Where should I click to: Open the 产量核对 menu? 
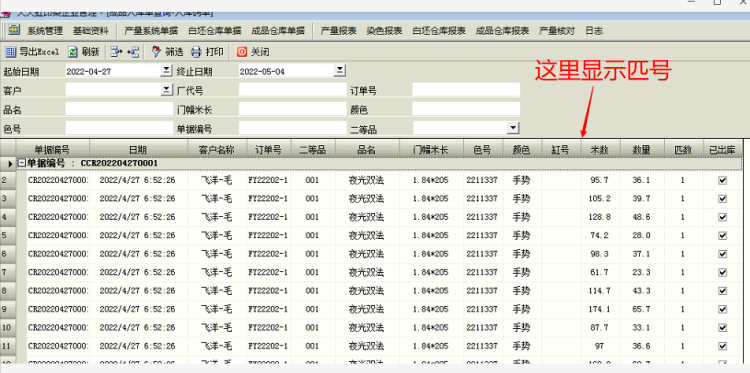pyautogui.click(x=557, y=31)
